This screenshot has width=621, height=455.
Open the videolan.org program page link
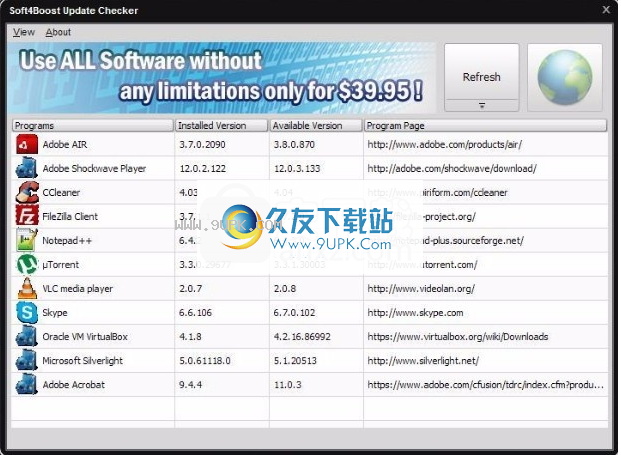tap(421, 289)
